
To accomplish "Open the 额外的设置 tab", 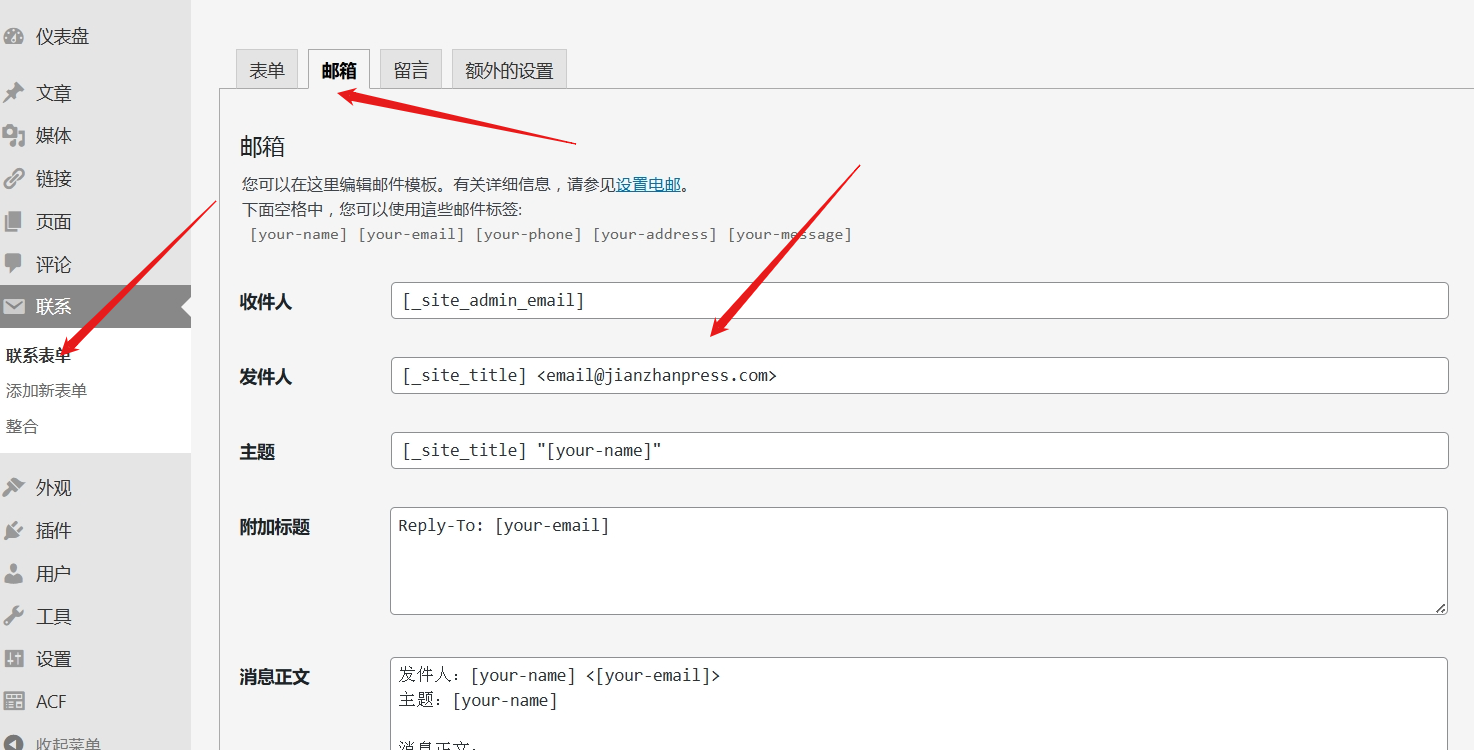I will pyautogui.click(x=509, y=70).
